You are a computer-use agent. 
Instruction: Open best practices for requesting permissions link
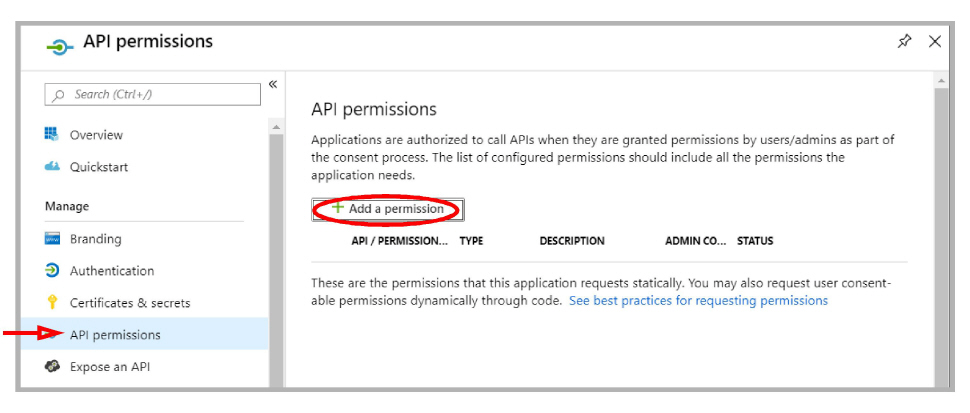coord(698,300)
